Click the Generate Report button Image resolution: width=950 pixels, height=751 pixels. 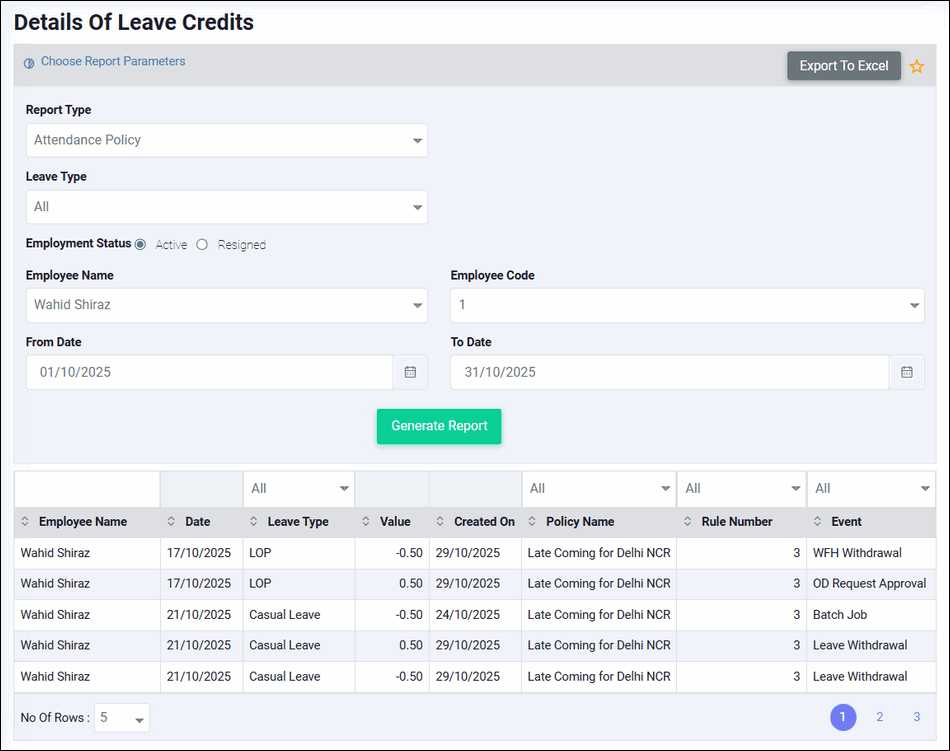pyautogui.click(x=438, y=426)
